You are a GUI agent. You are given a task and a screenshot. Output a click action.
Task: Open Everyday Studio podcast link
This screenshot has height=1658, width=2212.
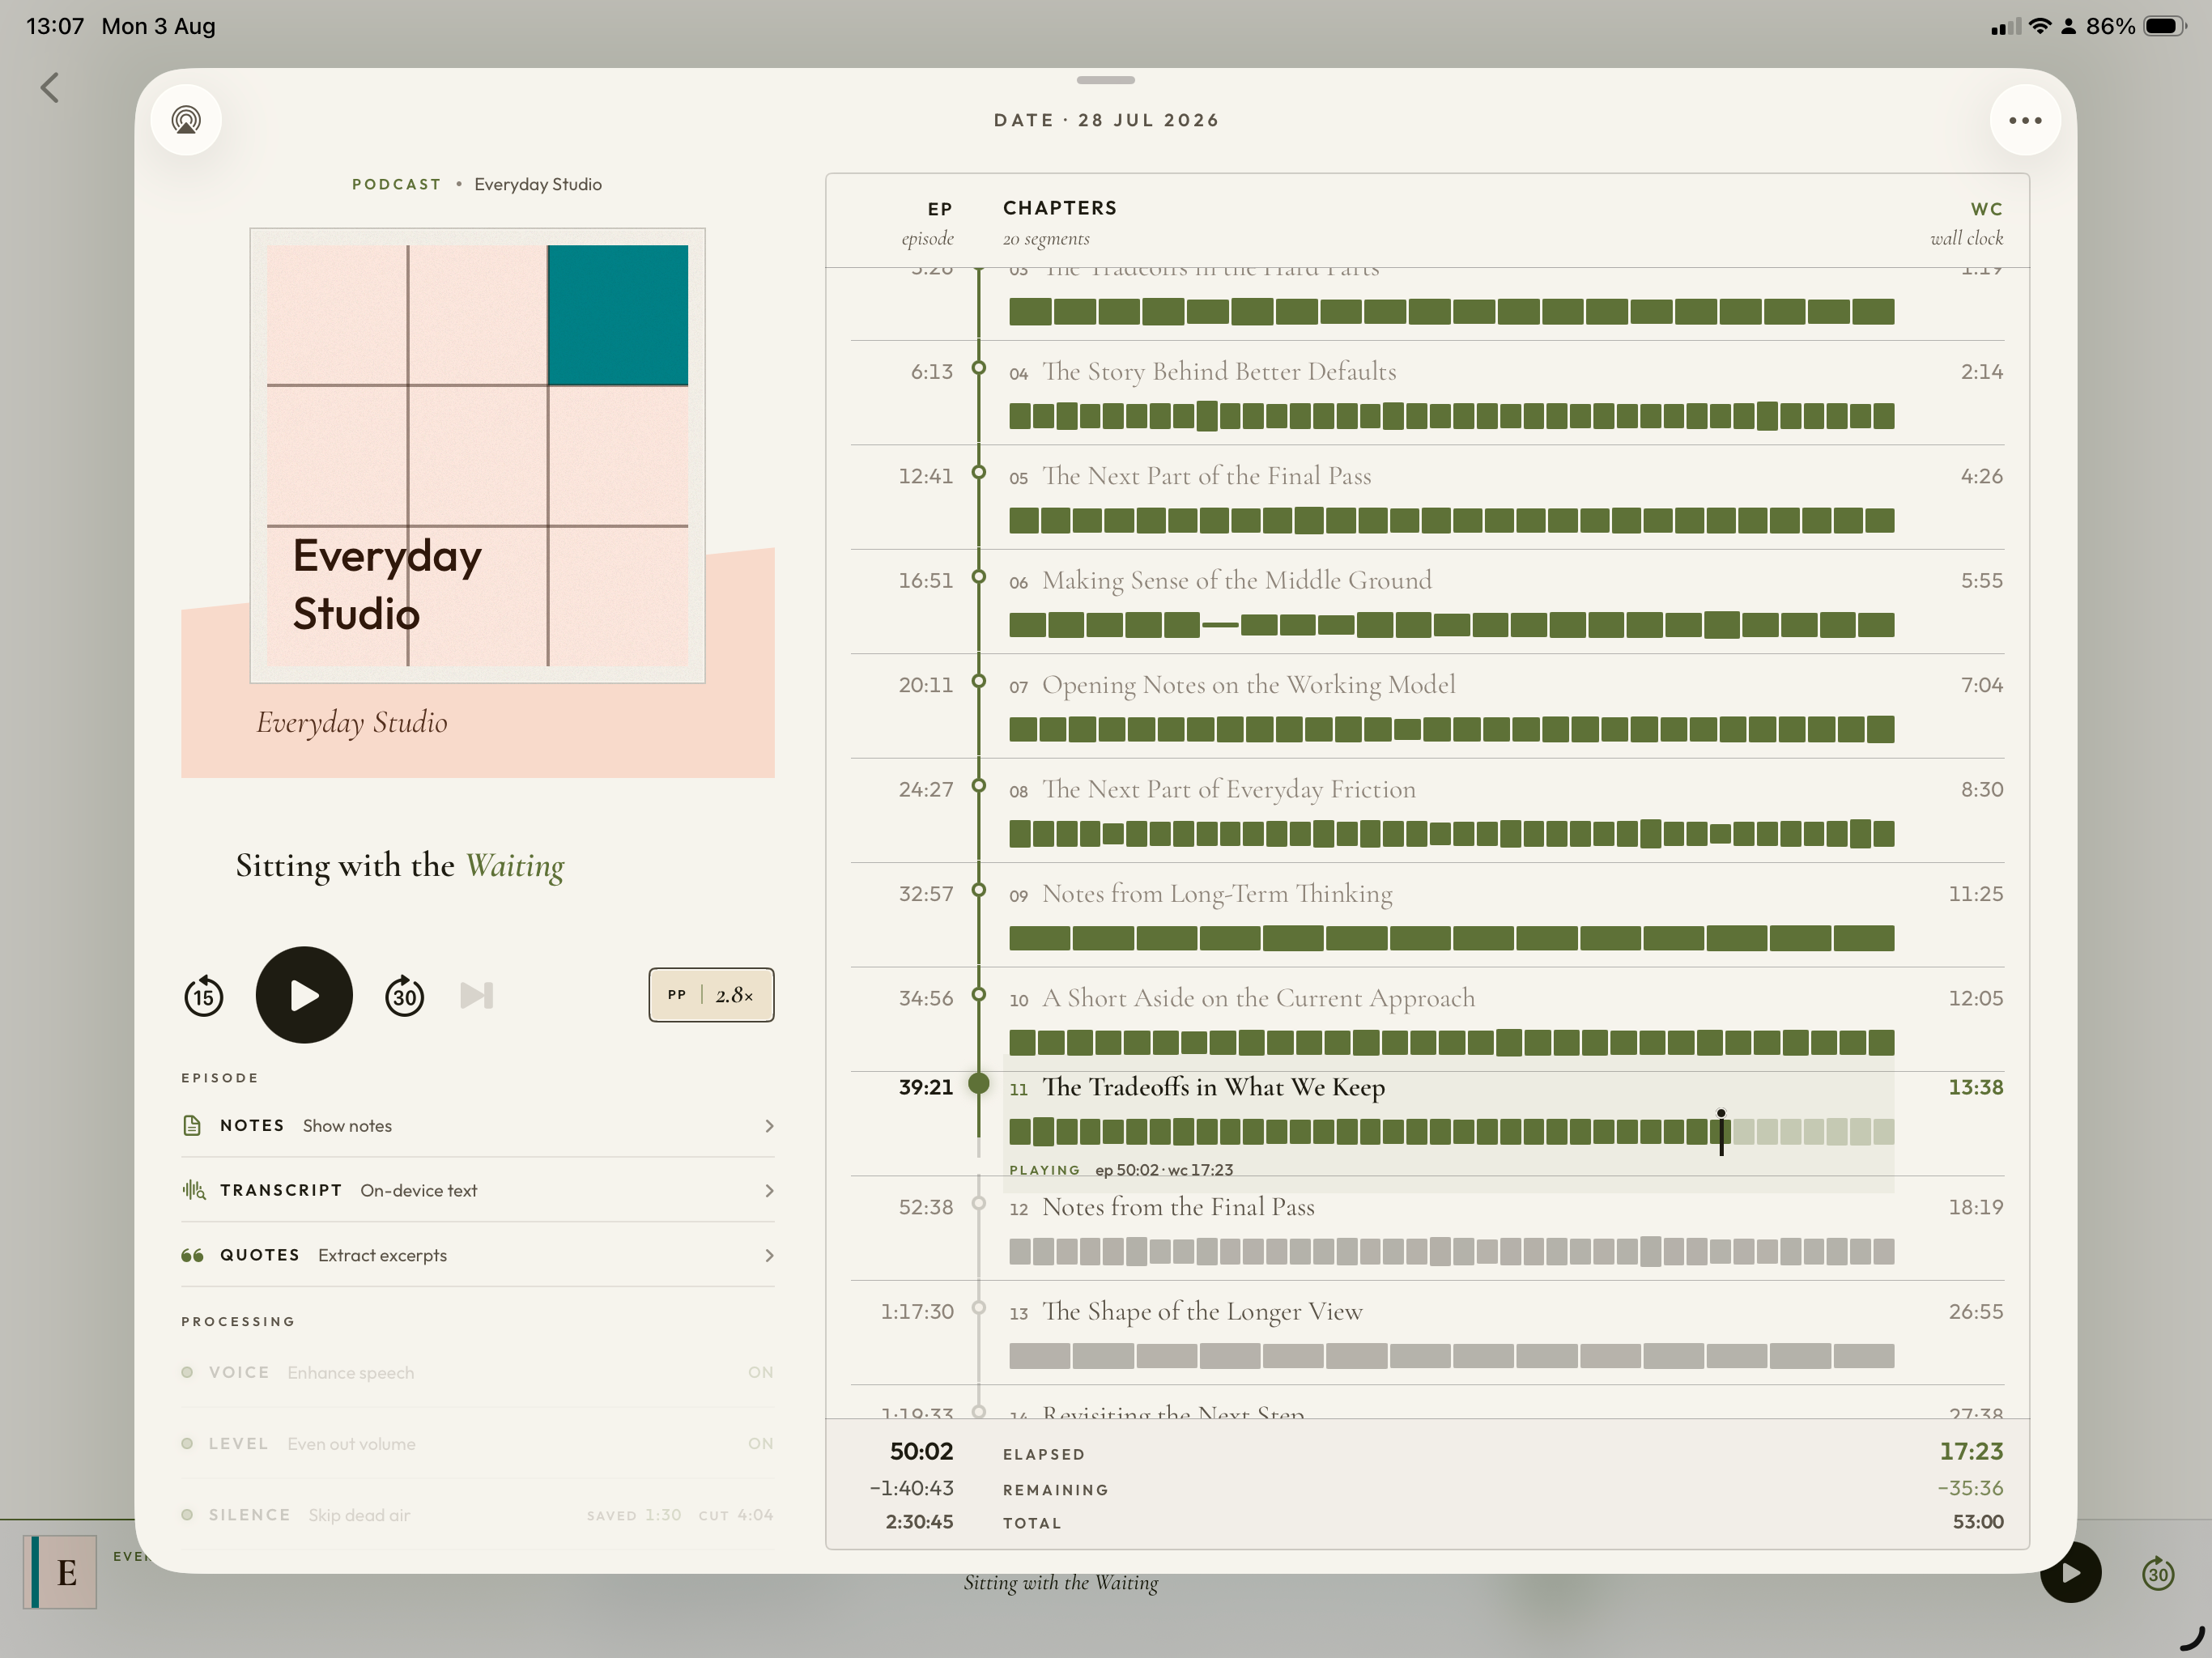[538, 184]
